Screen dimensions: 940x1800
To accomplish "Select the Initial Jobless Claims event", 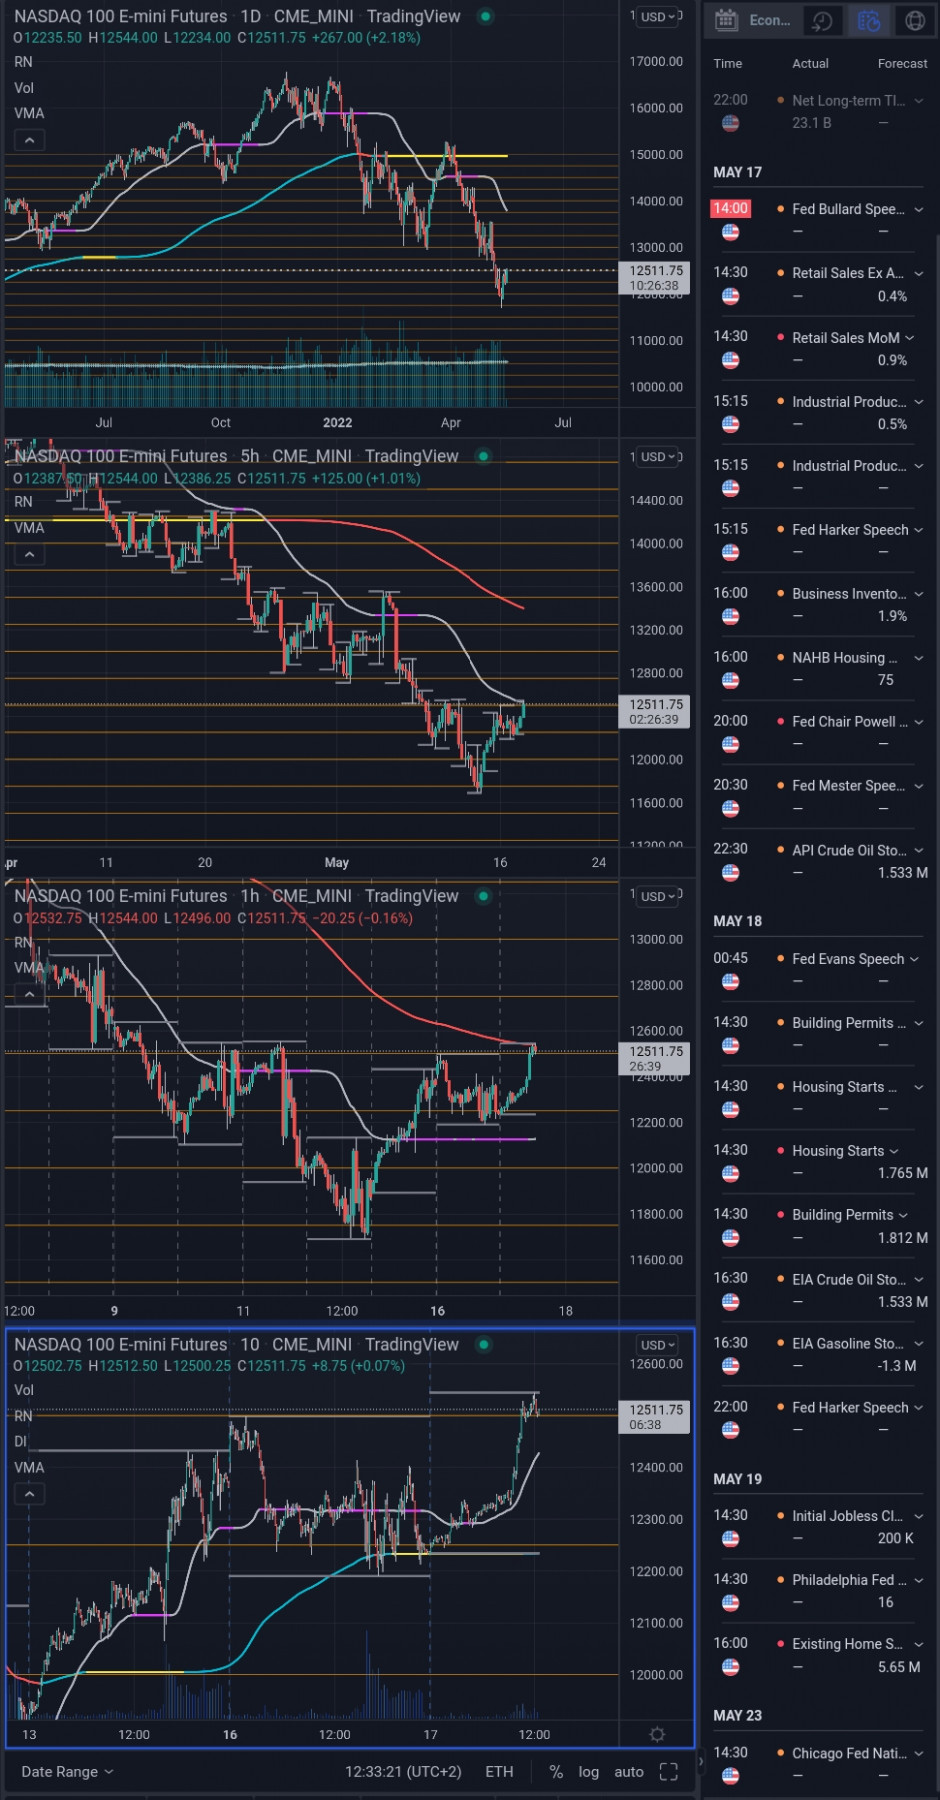I will point(819,1527).
